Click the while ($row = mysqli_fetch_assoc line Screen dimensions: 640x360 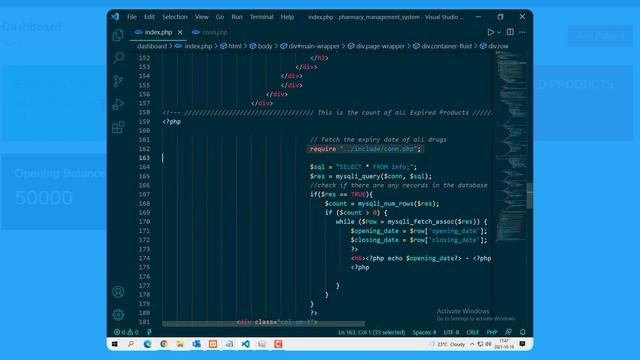point(411,222)
